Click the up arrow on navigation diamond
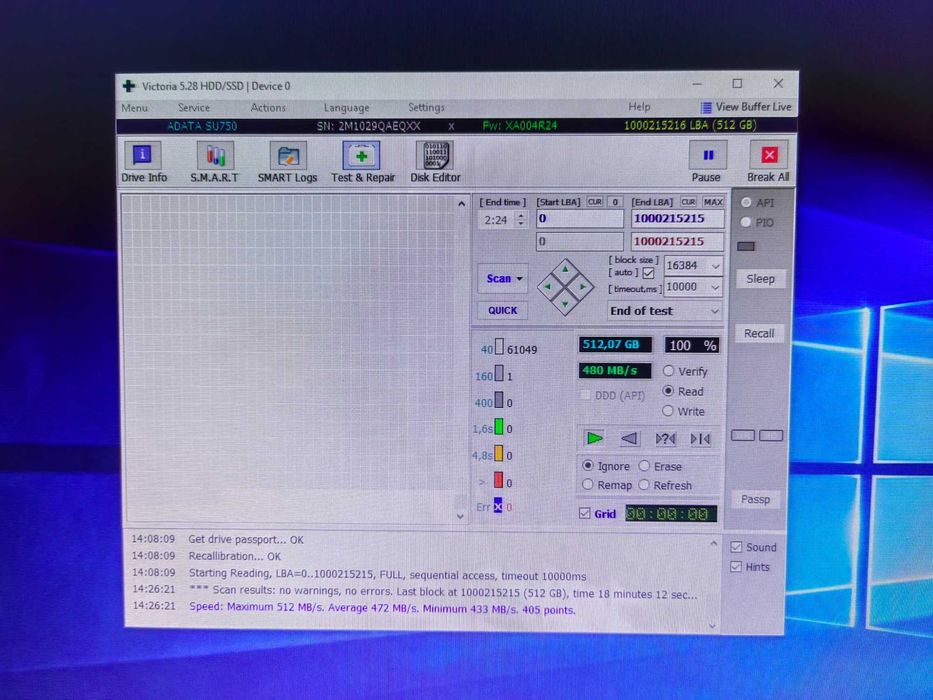This screenshot has height=700, width=933. click(x=565, y=270)
